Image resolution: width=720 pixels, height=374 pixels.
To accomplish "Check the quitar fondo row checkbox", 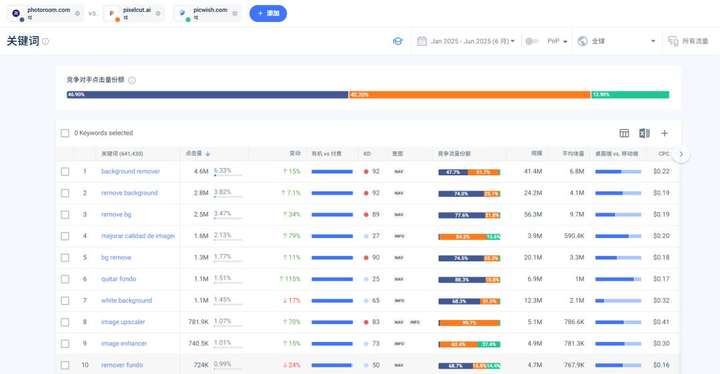I will pyautogui.click(x=65, y=279).
